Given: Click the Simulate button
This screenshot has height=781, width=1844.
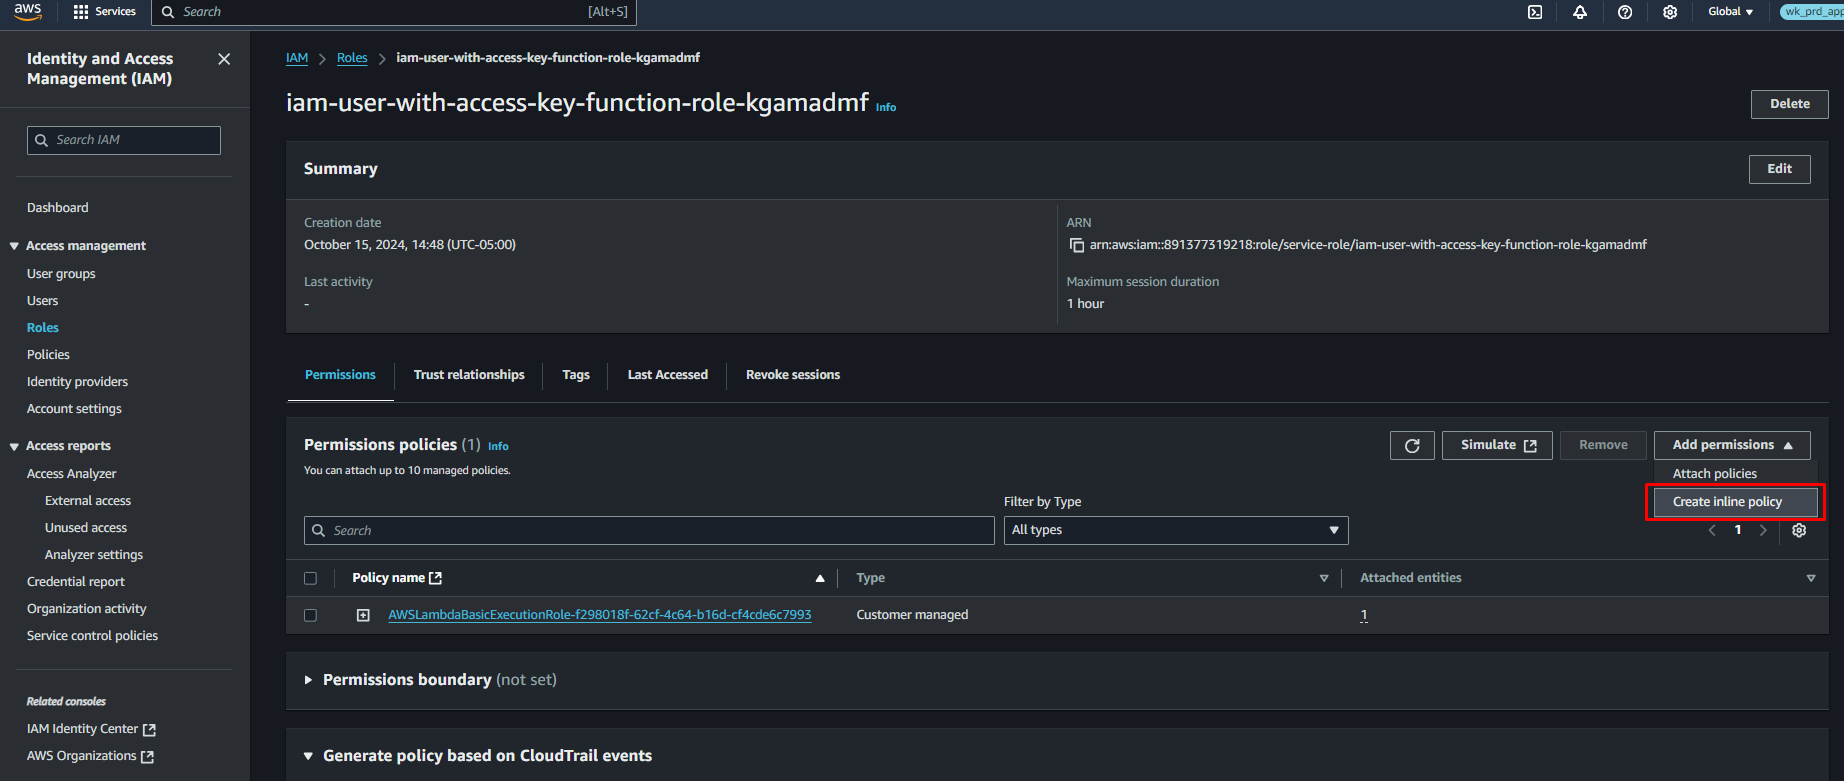Looking at the screenshot, I should click(x=1497, y=445).
